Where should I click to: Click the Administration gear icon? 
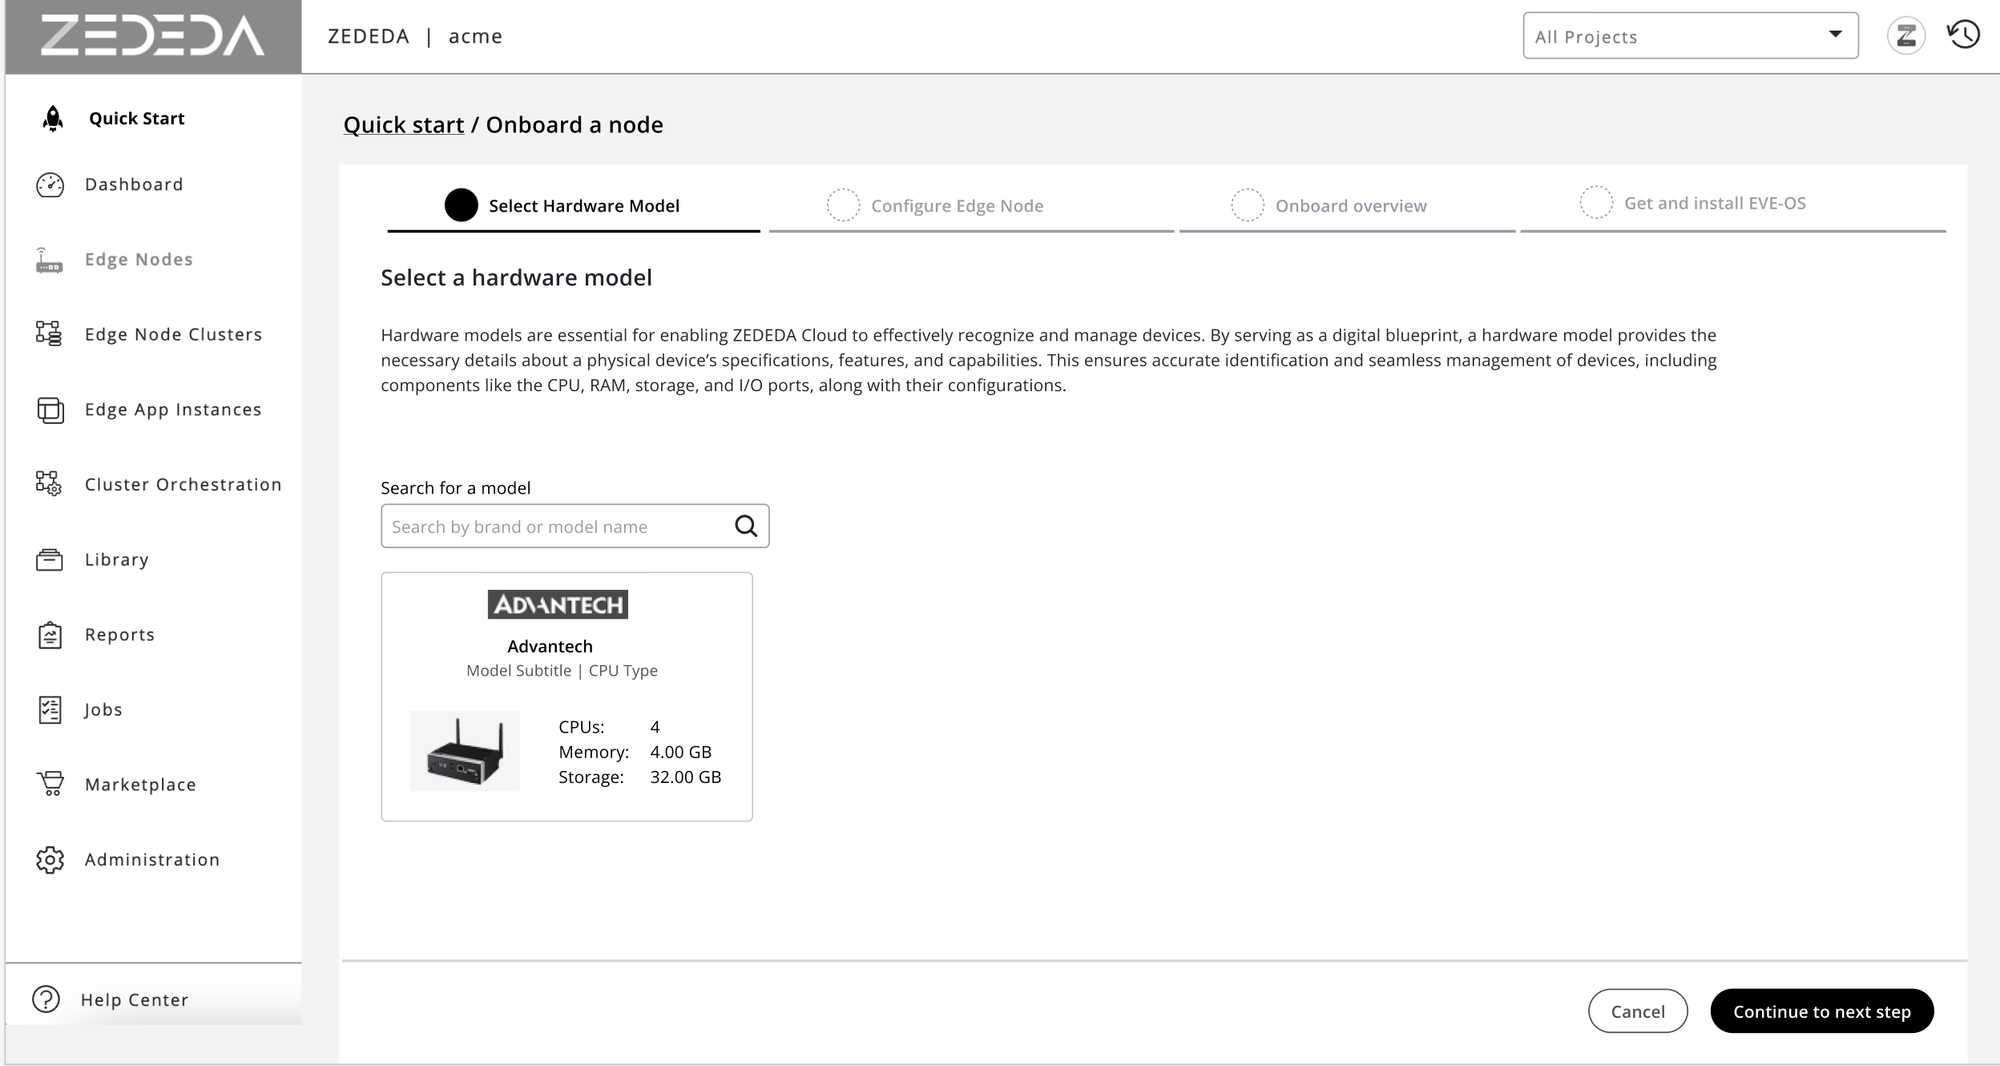pos(50,860)
